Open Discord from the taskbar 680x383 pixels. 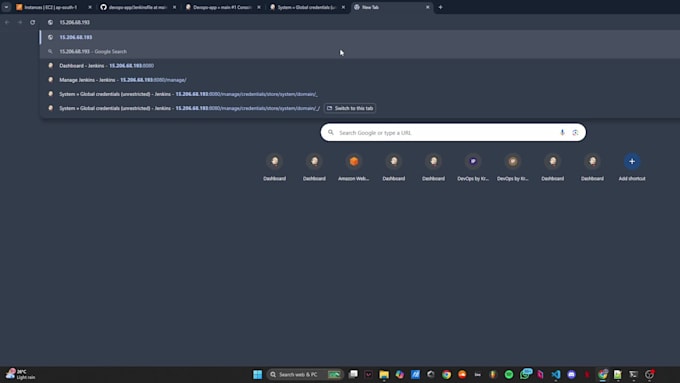[x=572, y=374]
